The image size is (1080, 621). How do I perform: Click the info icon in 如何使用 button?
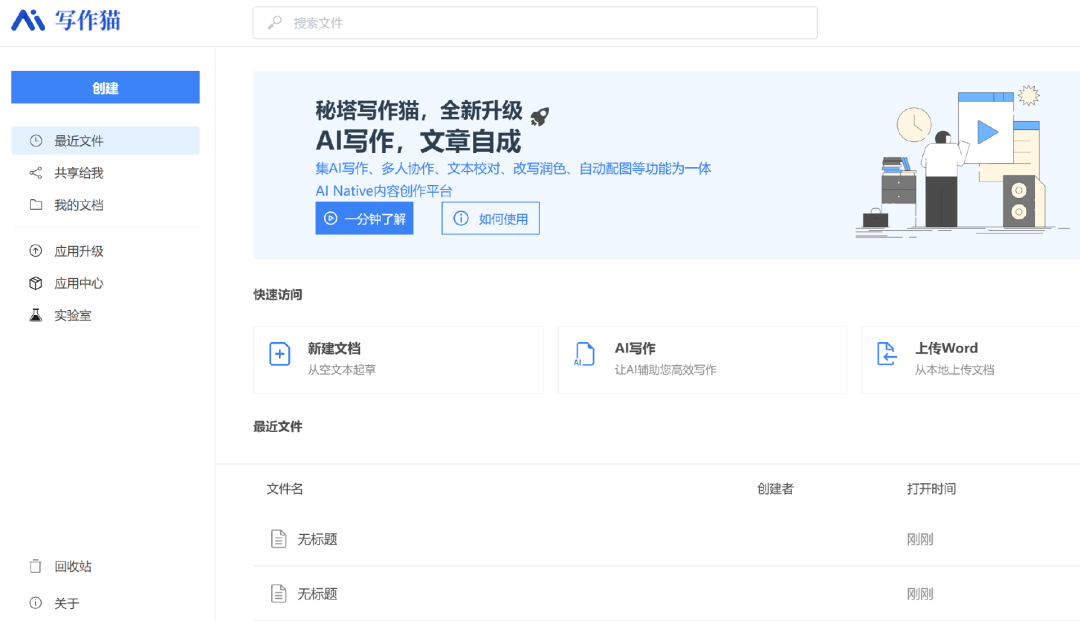click(461, 218)
